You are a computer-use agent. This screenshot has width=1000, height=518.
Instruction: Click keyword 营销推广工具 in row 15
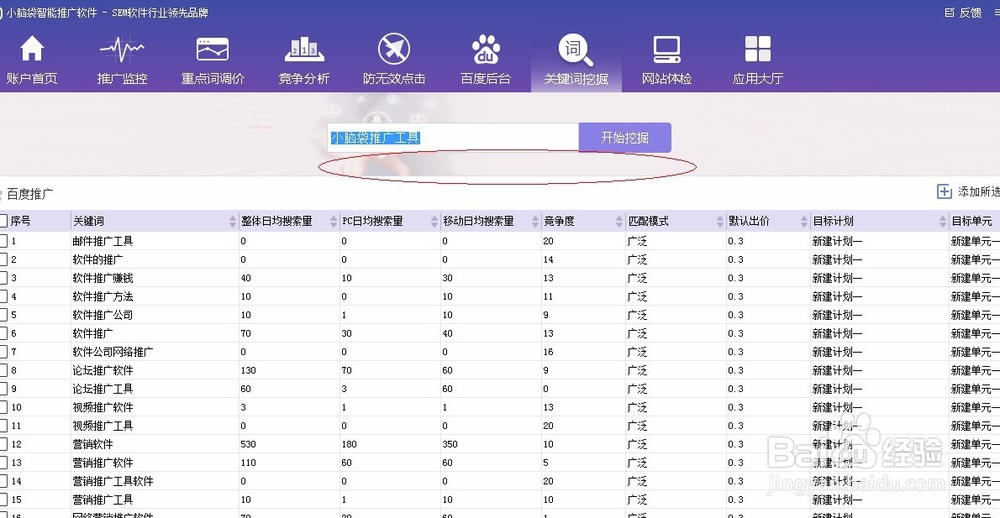pos(103,500)
